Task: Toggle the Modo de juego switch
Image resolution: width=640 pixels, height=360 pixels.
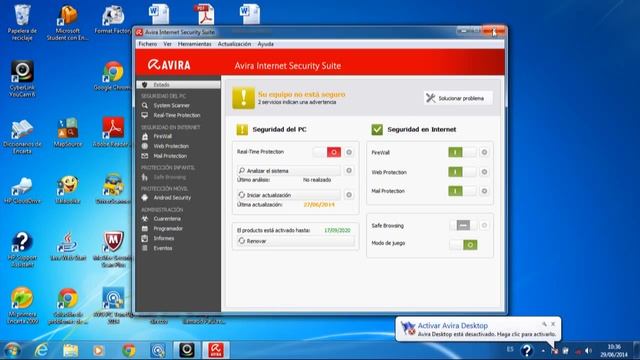Action: coord(463,245)
